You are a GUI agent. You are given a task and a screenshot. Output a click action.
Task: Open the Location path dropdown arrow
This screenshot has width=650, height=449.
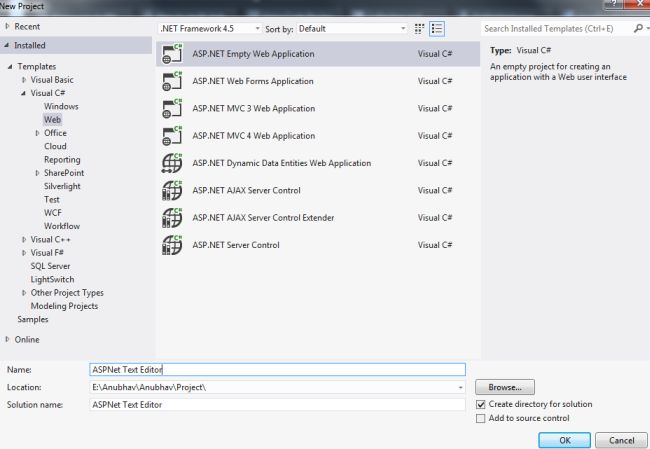pyautogui.click(x=460, y=387)
